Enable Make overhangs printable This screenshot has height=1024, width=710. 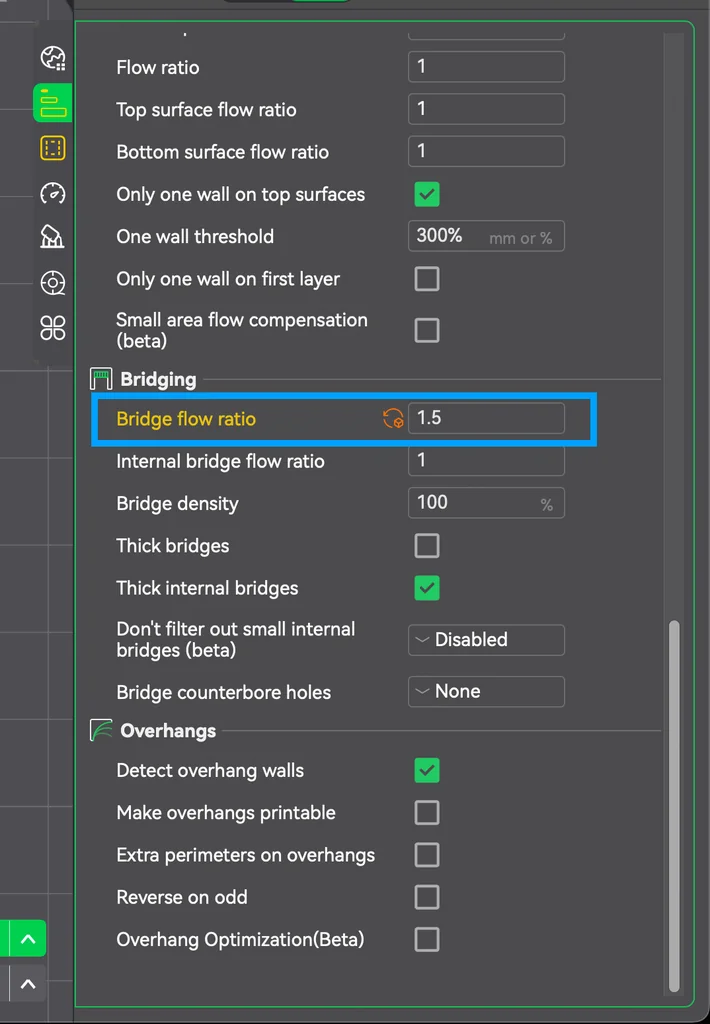tap(427, 813)
